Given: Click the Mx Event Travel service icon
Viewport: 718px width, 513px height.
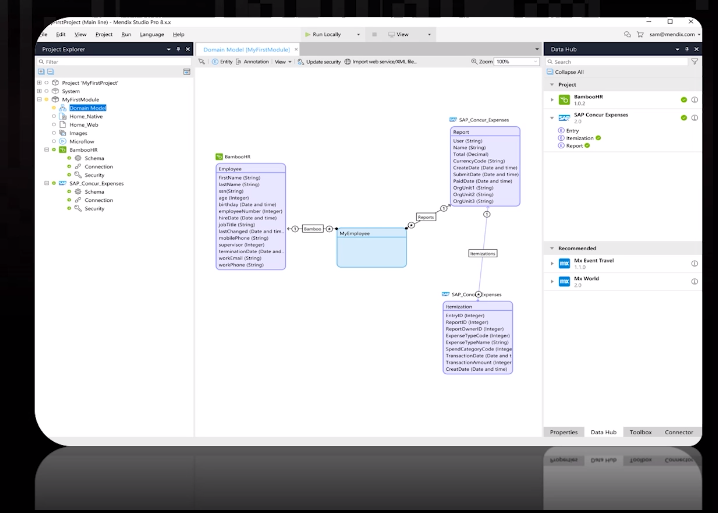Looking at the screenshot, I should 564,264.
